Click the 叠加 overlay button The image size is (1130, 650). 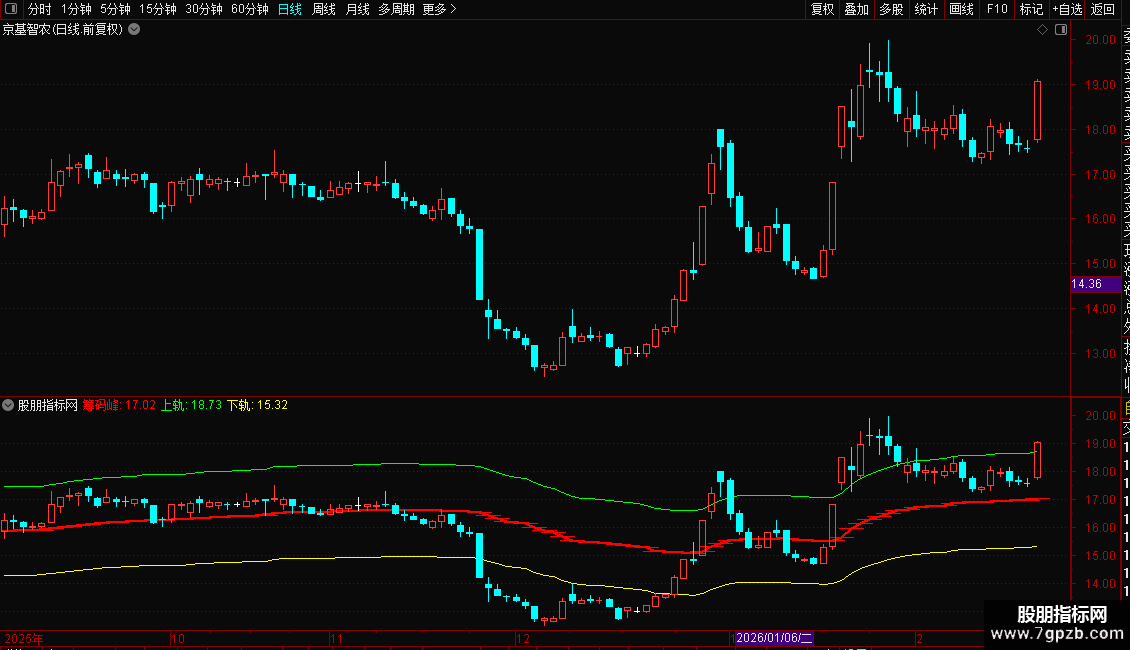tap(857, 9)
